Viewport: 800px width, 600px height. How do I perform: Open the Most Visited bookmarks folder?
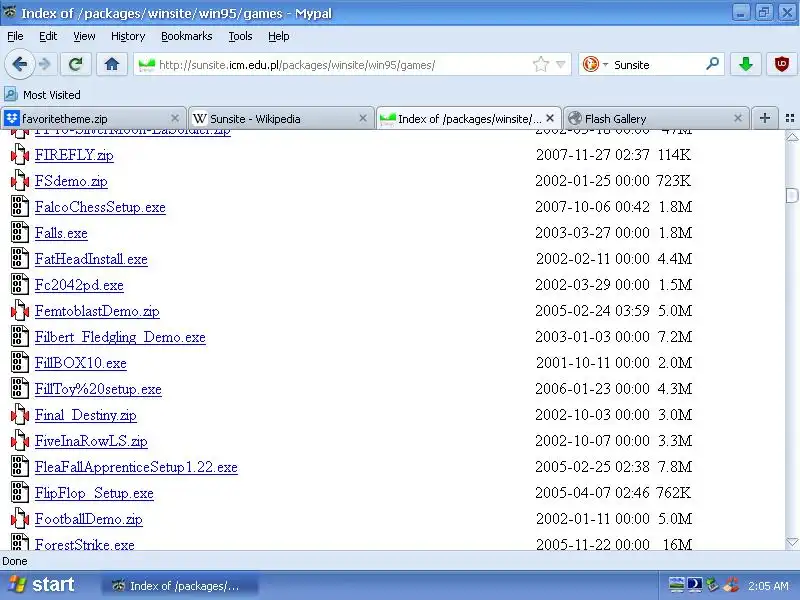point(42,95)
